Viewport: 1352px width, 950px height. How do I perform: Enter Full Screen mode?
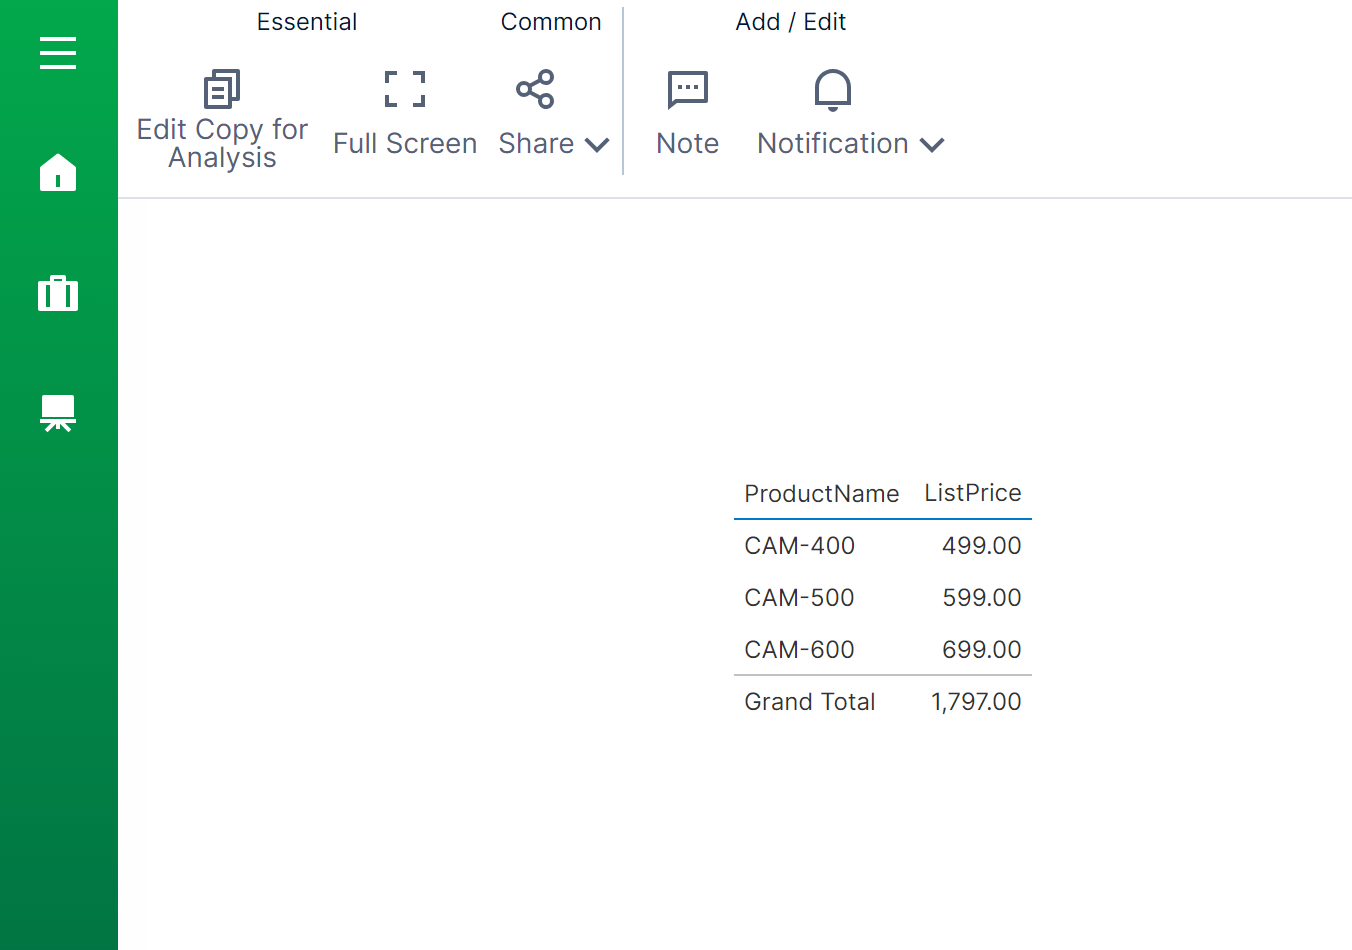pyautogui.click(x=405, y=89)
